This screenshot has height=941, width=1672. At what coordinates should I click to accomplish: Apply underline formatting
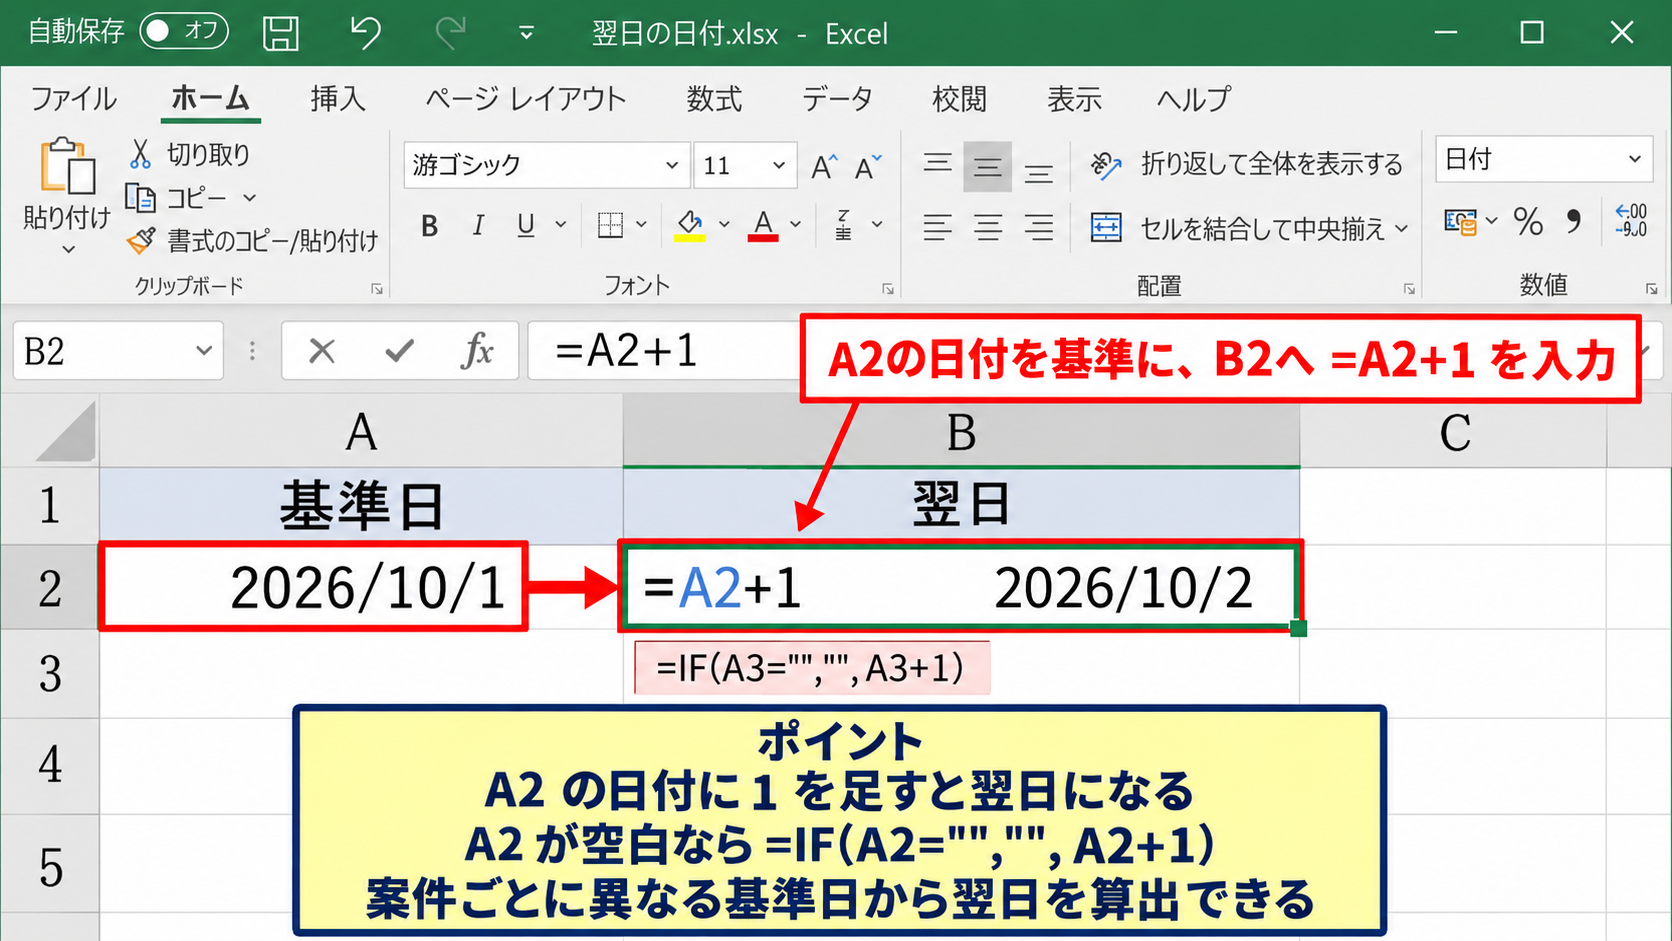point(526,226)
